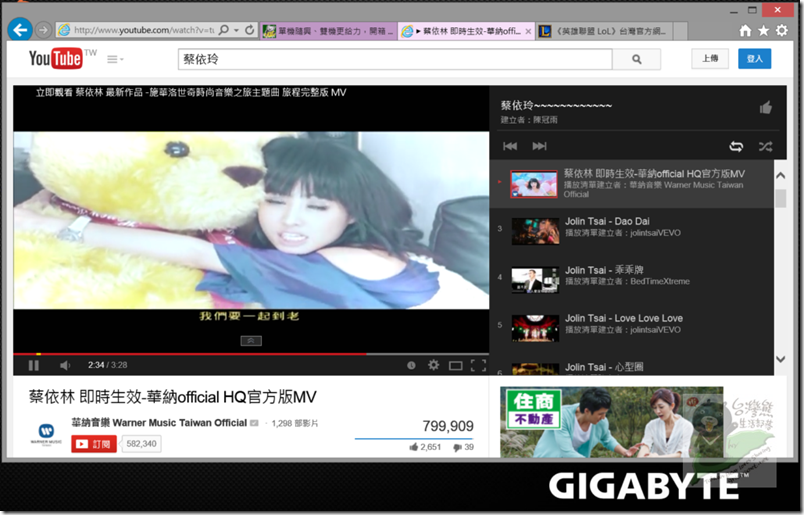804x515 pixels.
Task: Click the address bar search magnifier
Action: 224,30
